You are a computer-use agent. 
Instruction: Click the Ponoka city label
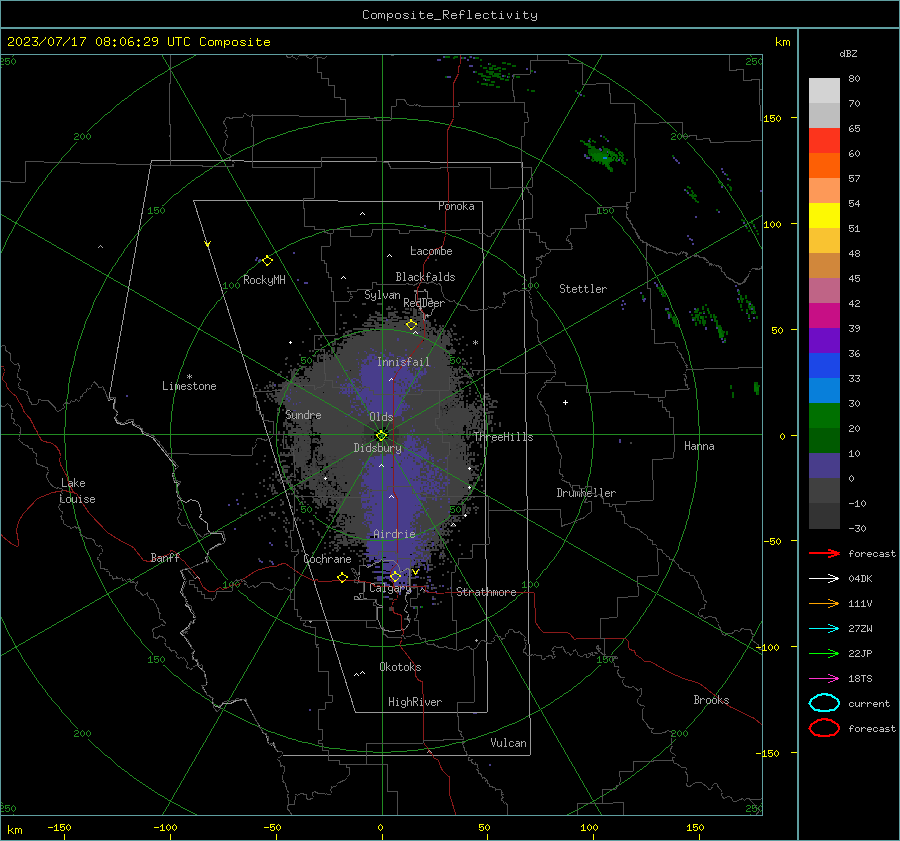point(456,206)
